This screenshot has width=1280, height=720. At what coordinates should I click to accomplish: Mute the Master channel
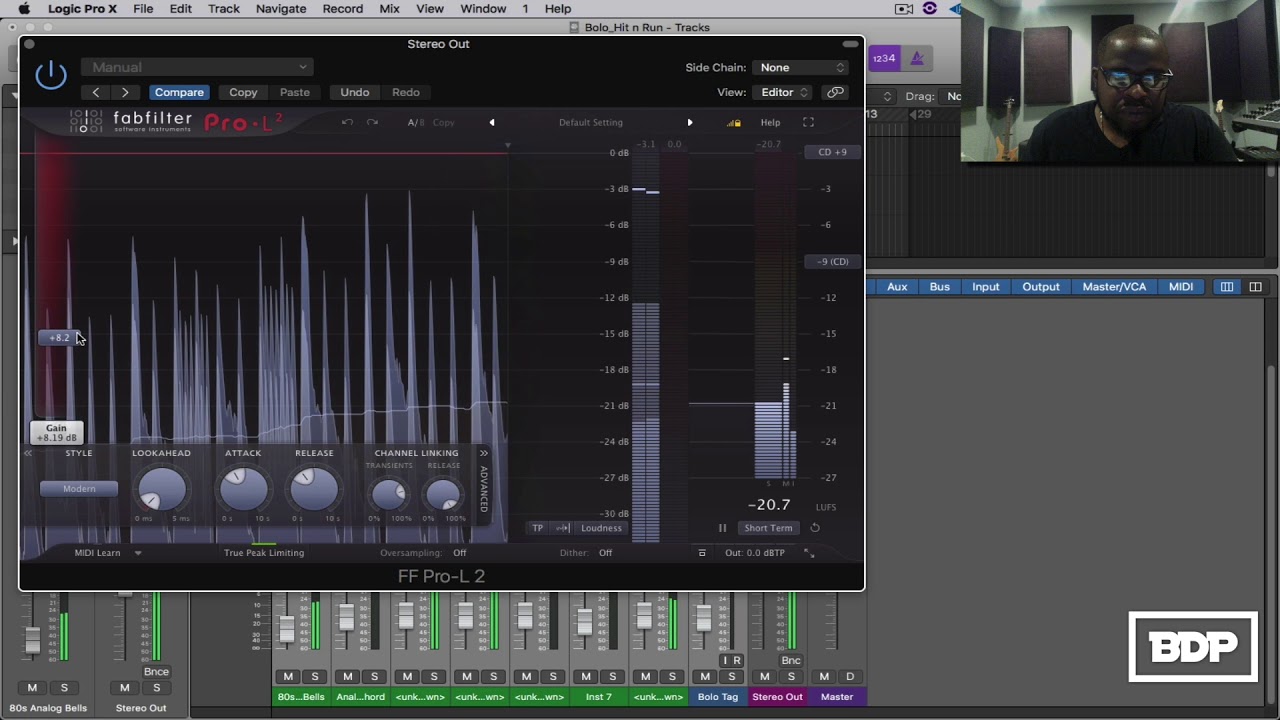point(824,677)
